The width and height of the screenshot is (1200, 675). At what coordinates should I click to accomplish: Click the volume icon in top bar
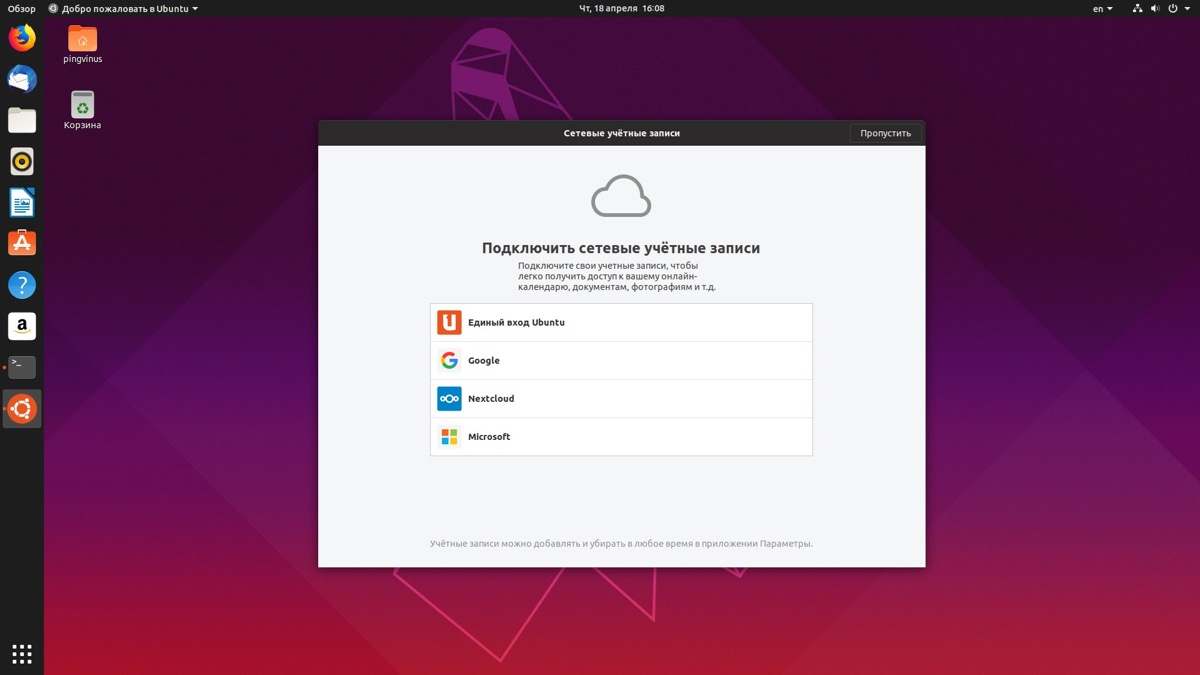tap(1155, 8)
